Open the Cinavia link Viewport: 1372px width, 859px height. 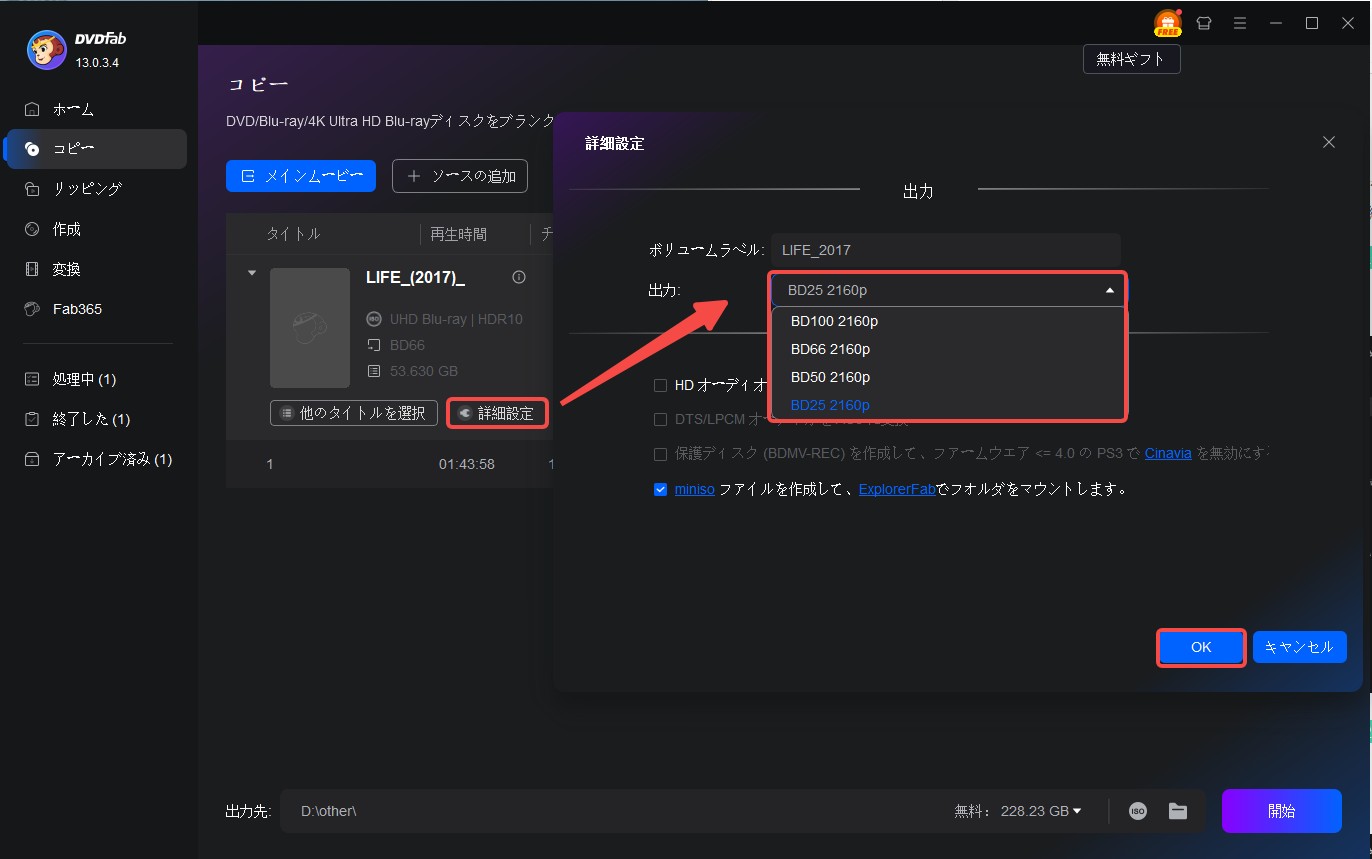tap(1167, 454)
